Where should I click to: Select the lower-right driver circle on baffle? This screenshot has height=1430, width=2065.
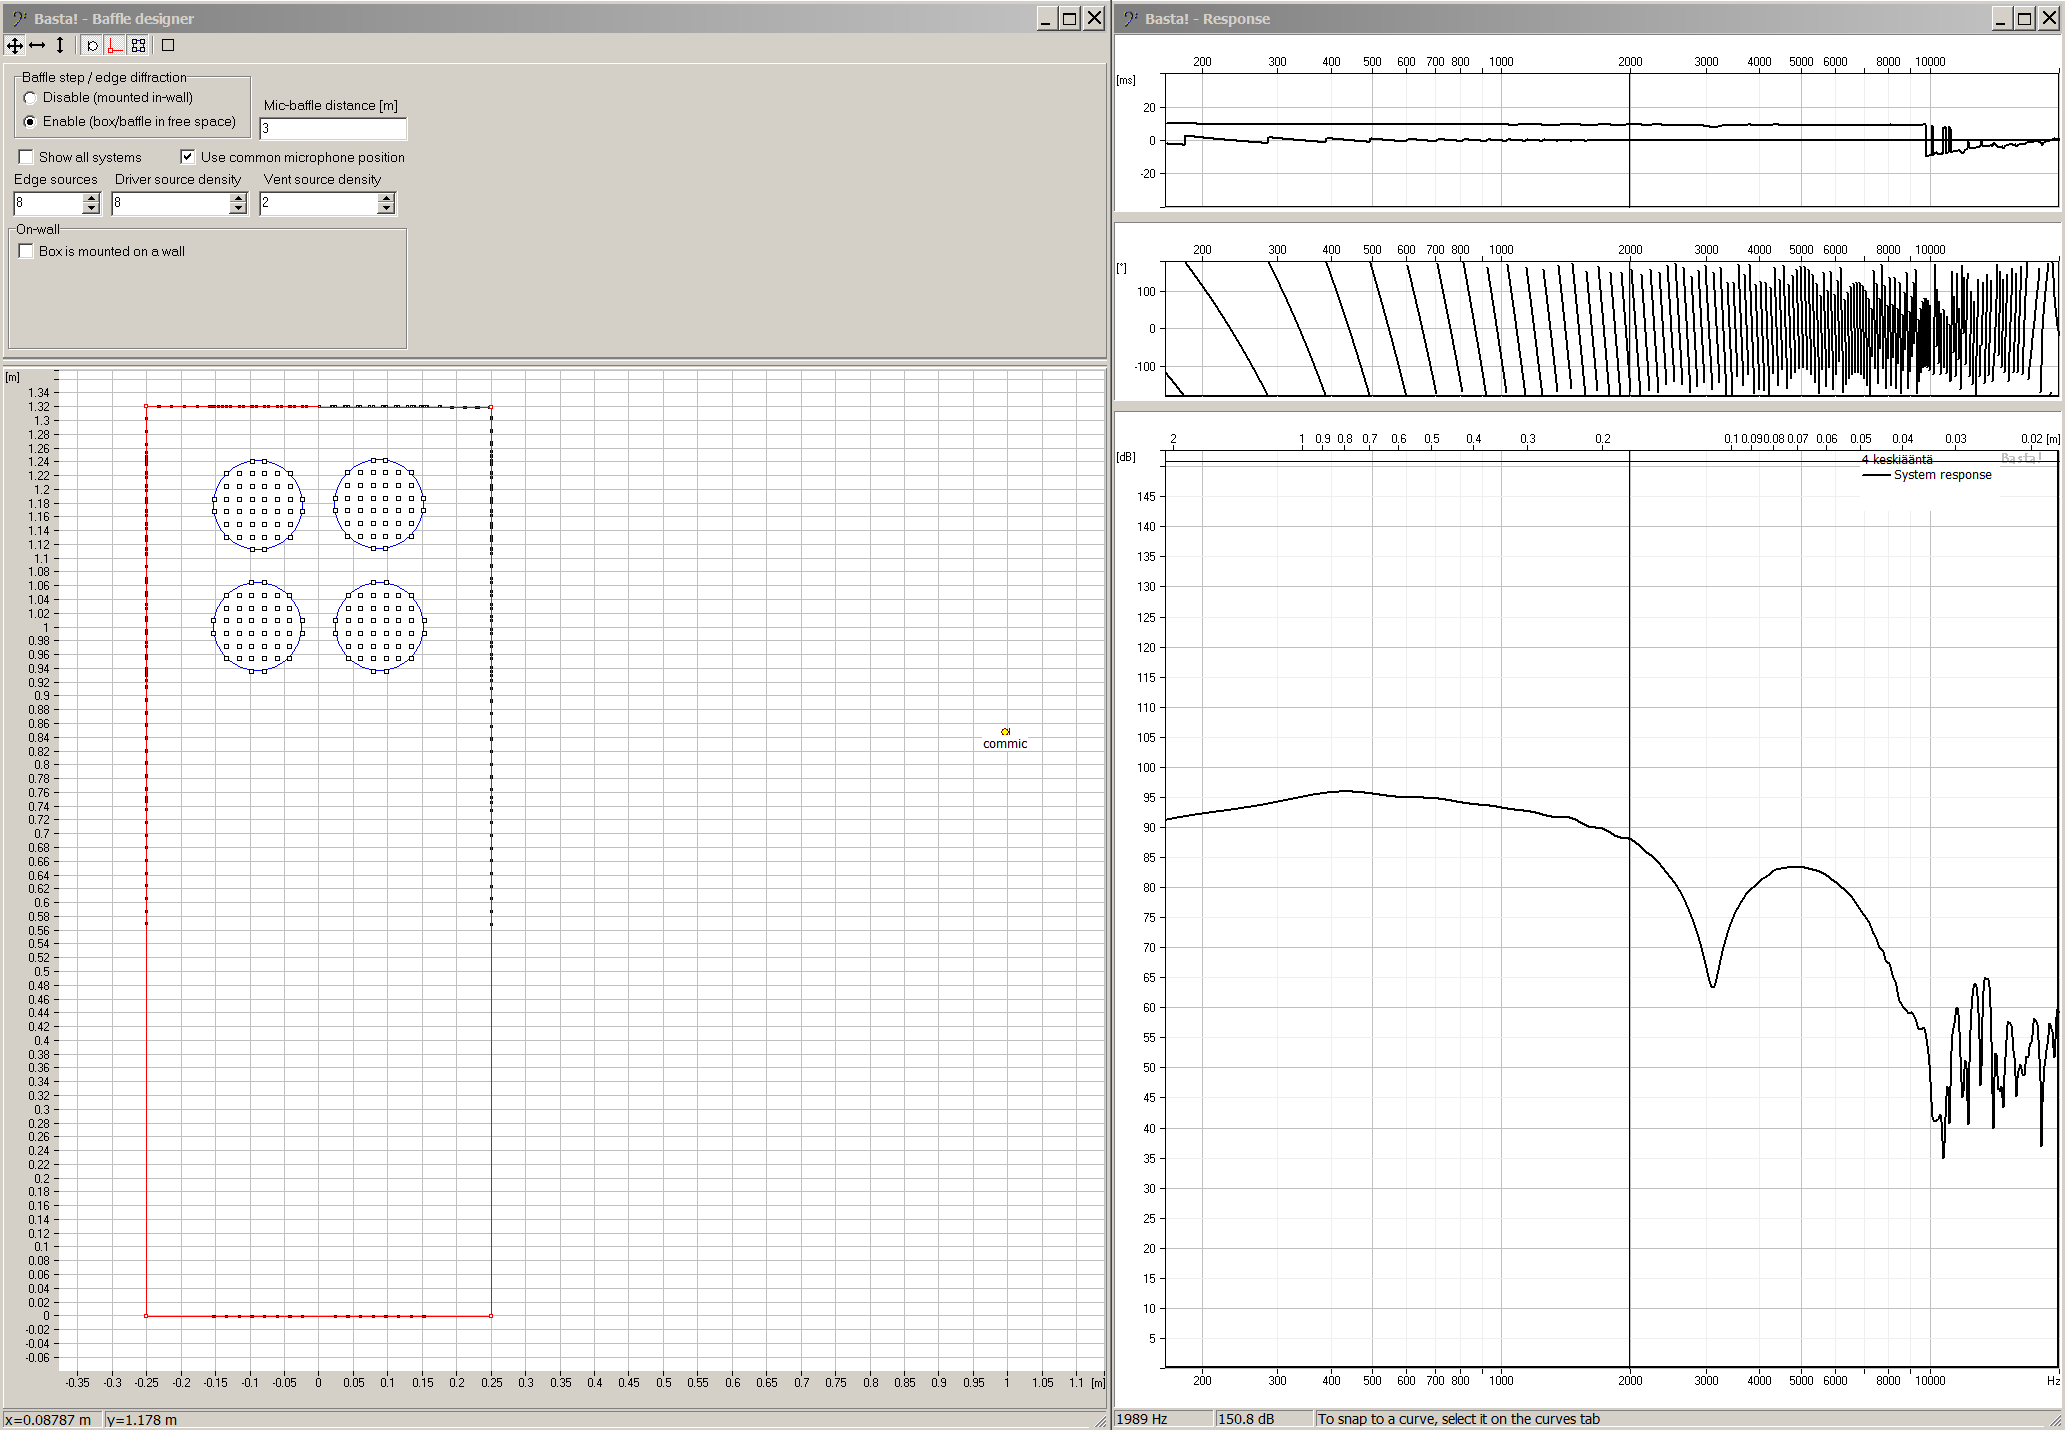point(379,627)
